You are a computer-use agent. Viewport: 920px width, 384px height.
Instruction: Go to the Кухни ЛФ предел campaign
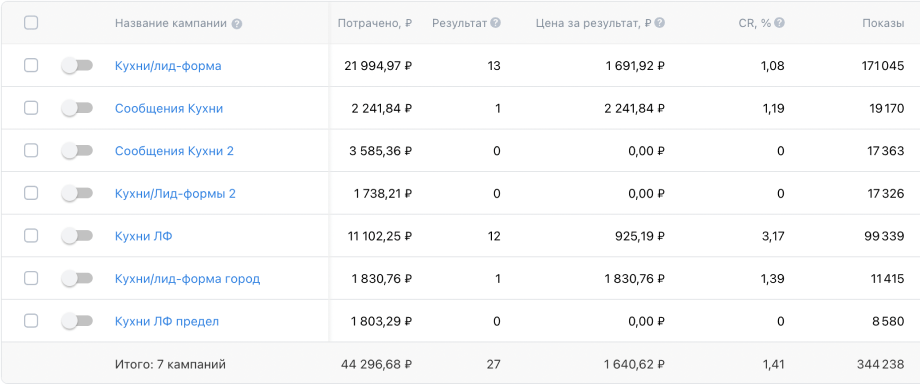click(x=167, y=321)
